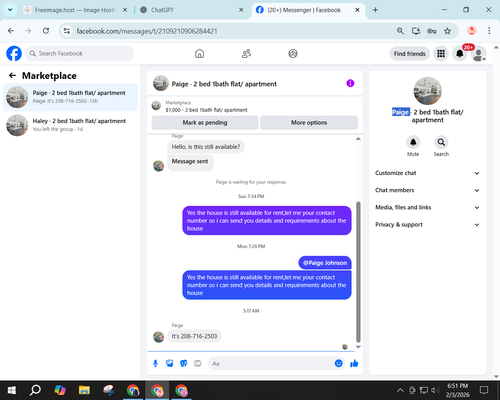Click the @Paige Johnson mention
Image resolution: width=500 pixels, height=400 pixels.
point(325,263)
